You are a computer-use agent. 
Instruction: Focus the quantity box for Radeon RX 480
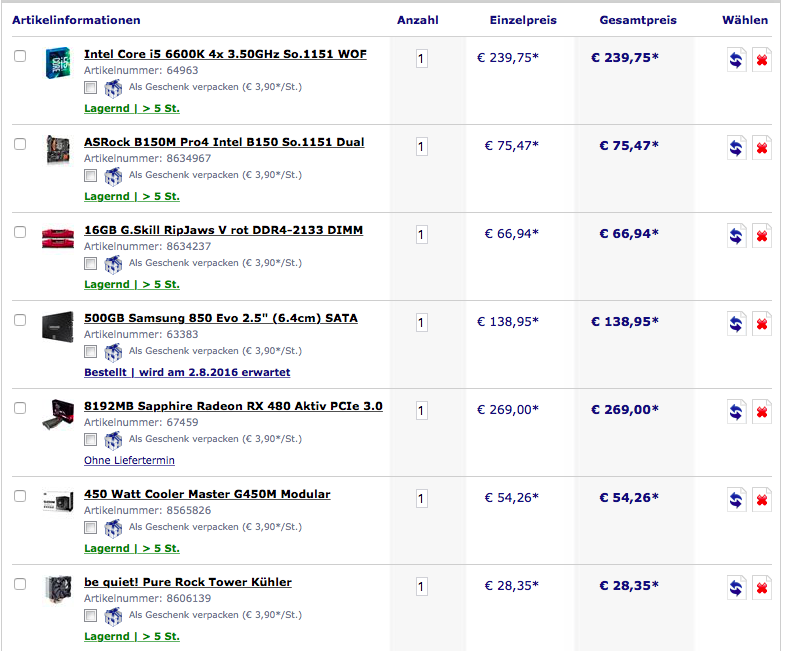pyautogui.click(x=421, y=411)
